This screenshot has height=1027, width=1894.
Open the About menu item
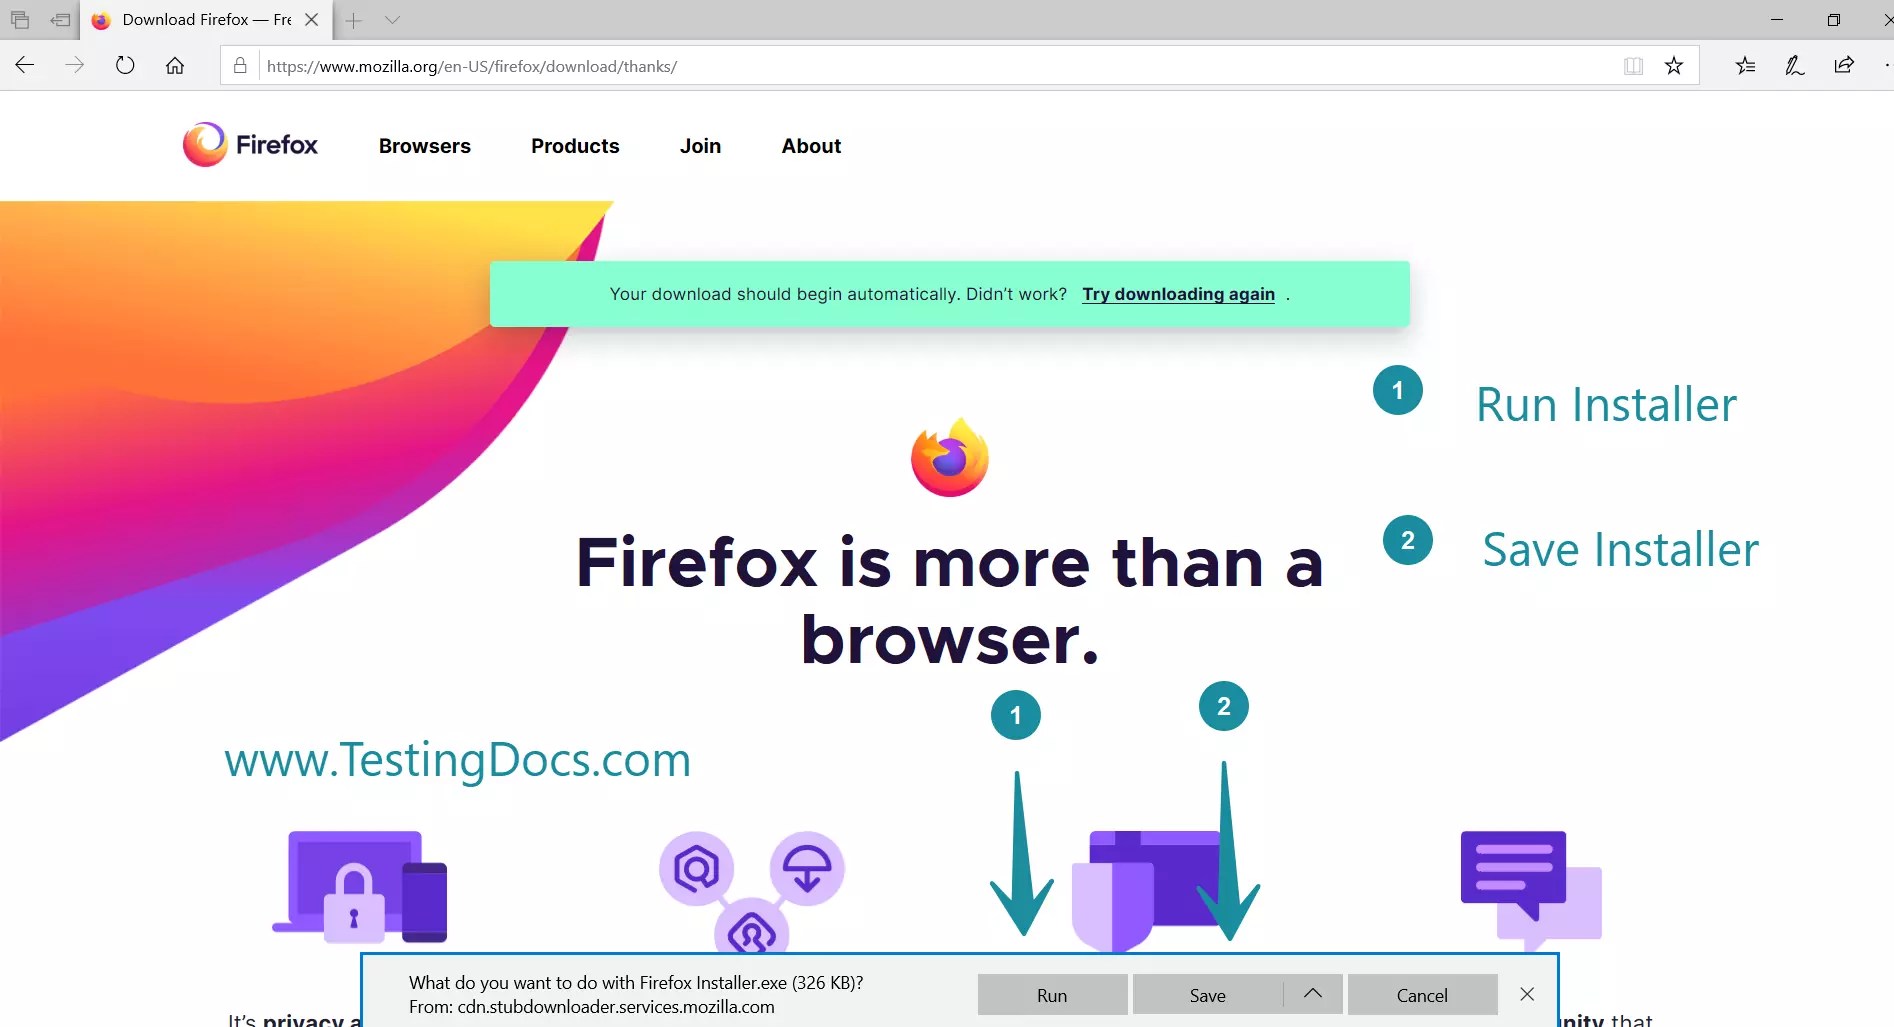811,146
